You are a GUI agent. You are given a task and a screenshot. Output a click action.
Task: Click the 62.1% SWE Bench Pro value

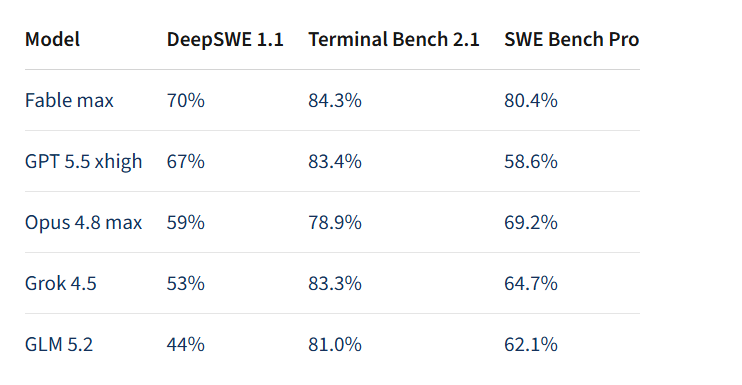[x=531, y=344]
